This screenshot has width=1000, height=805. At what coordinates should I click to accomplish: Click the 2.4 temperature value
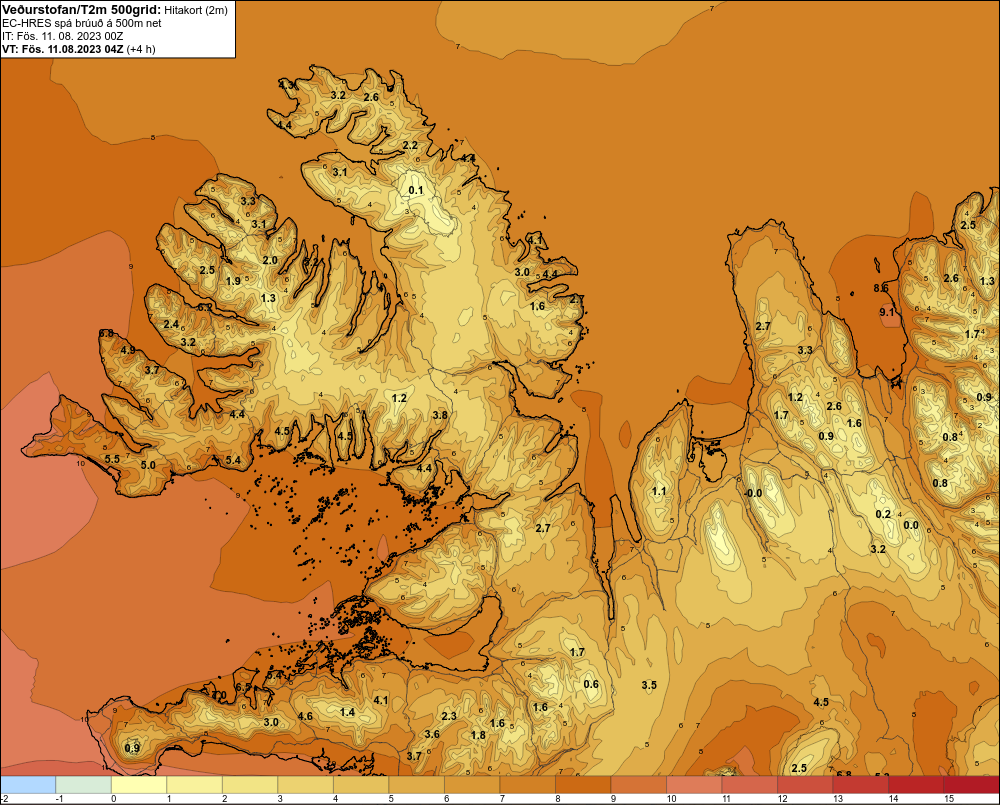pos(171,324)
